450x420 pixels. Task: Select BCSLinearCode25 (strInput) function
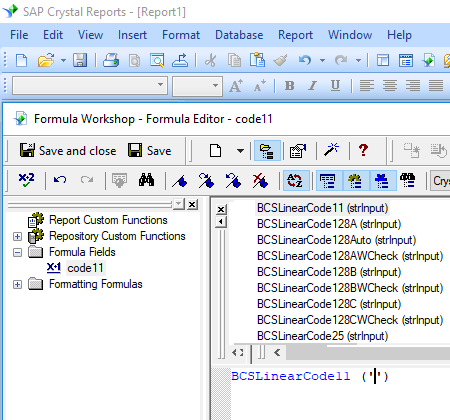click(x=322, y=336)
